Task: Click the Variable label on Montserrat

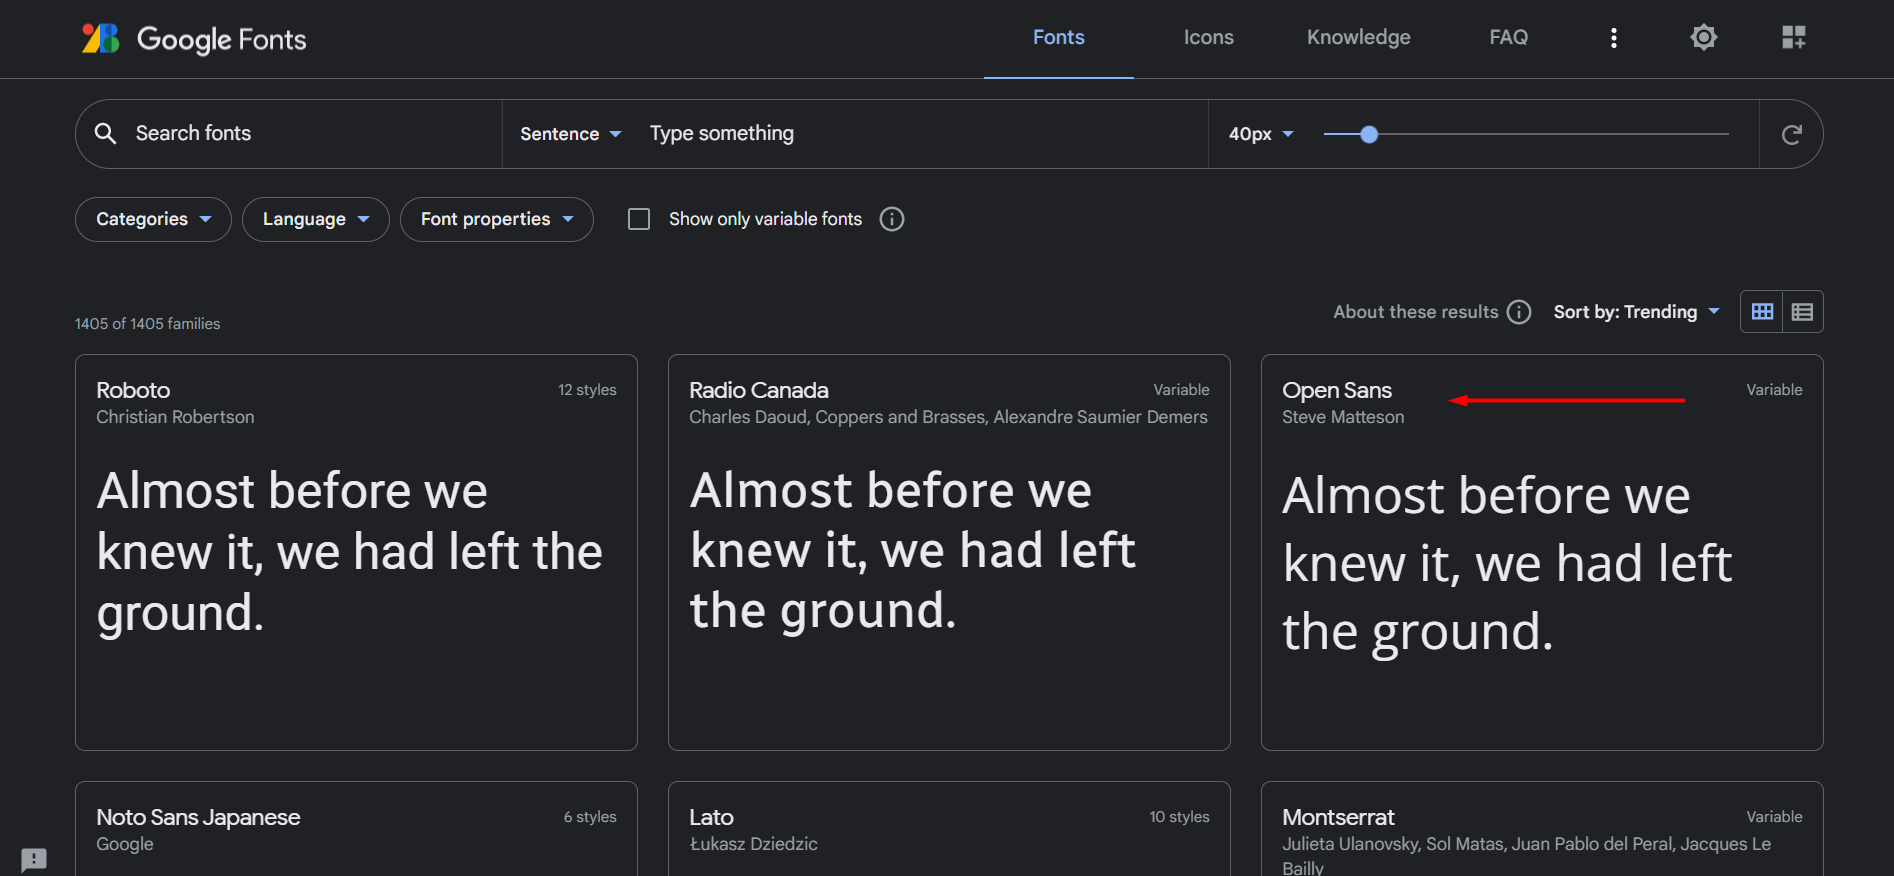Action: [x=1774, y=817]
